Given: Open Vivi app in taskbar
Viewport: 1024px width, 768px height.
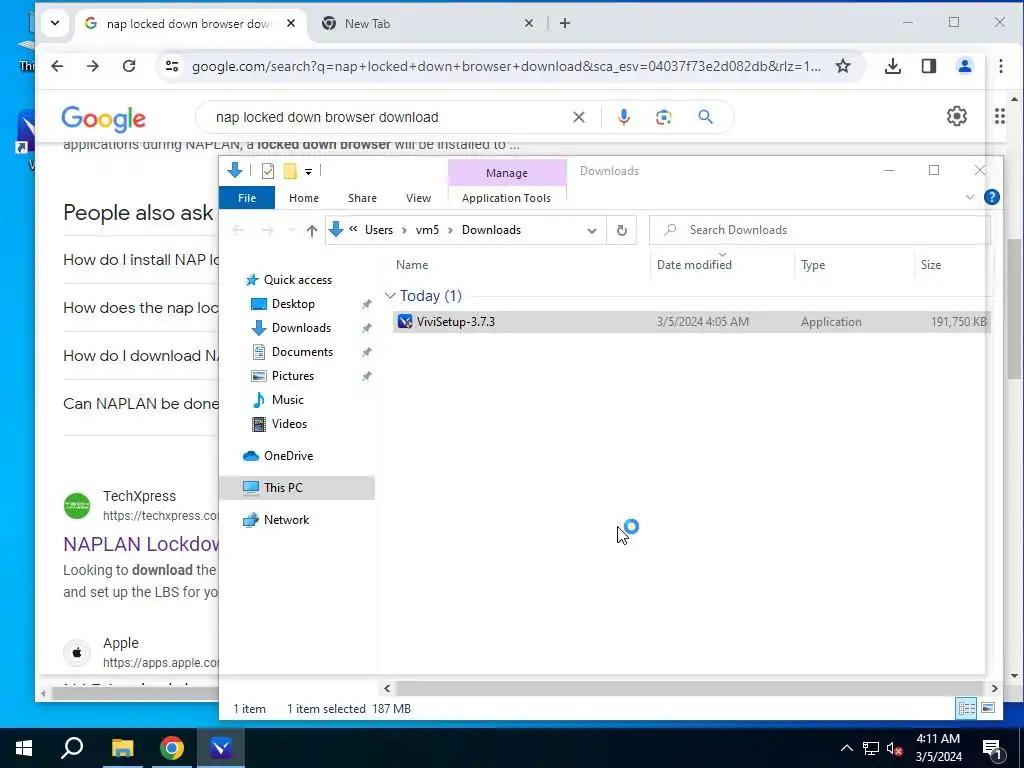Looking at the screenshot, I should (221, 748).
